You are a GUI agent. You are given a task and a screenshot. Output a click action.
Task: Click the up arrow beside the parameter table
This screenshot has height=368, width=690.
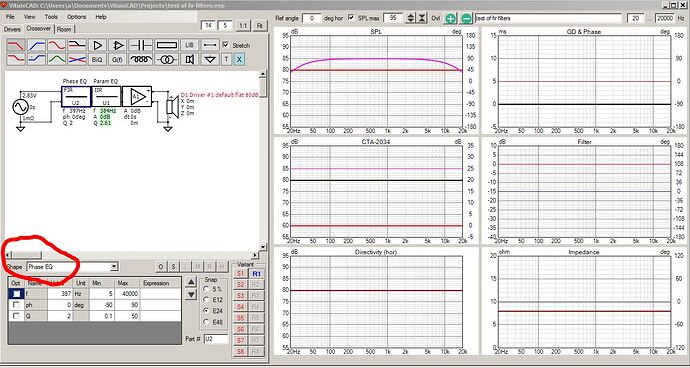[x=191, y=282]
